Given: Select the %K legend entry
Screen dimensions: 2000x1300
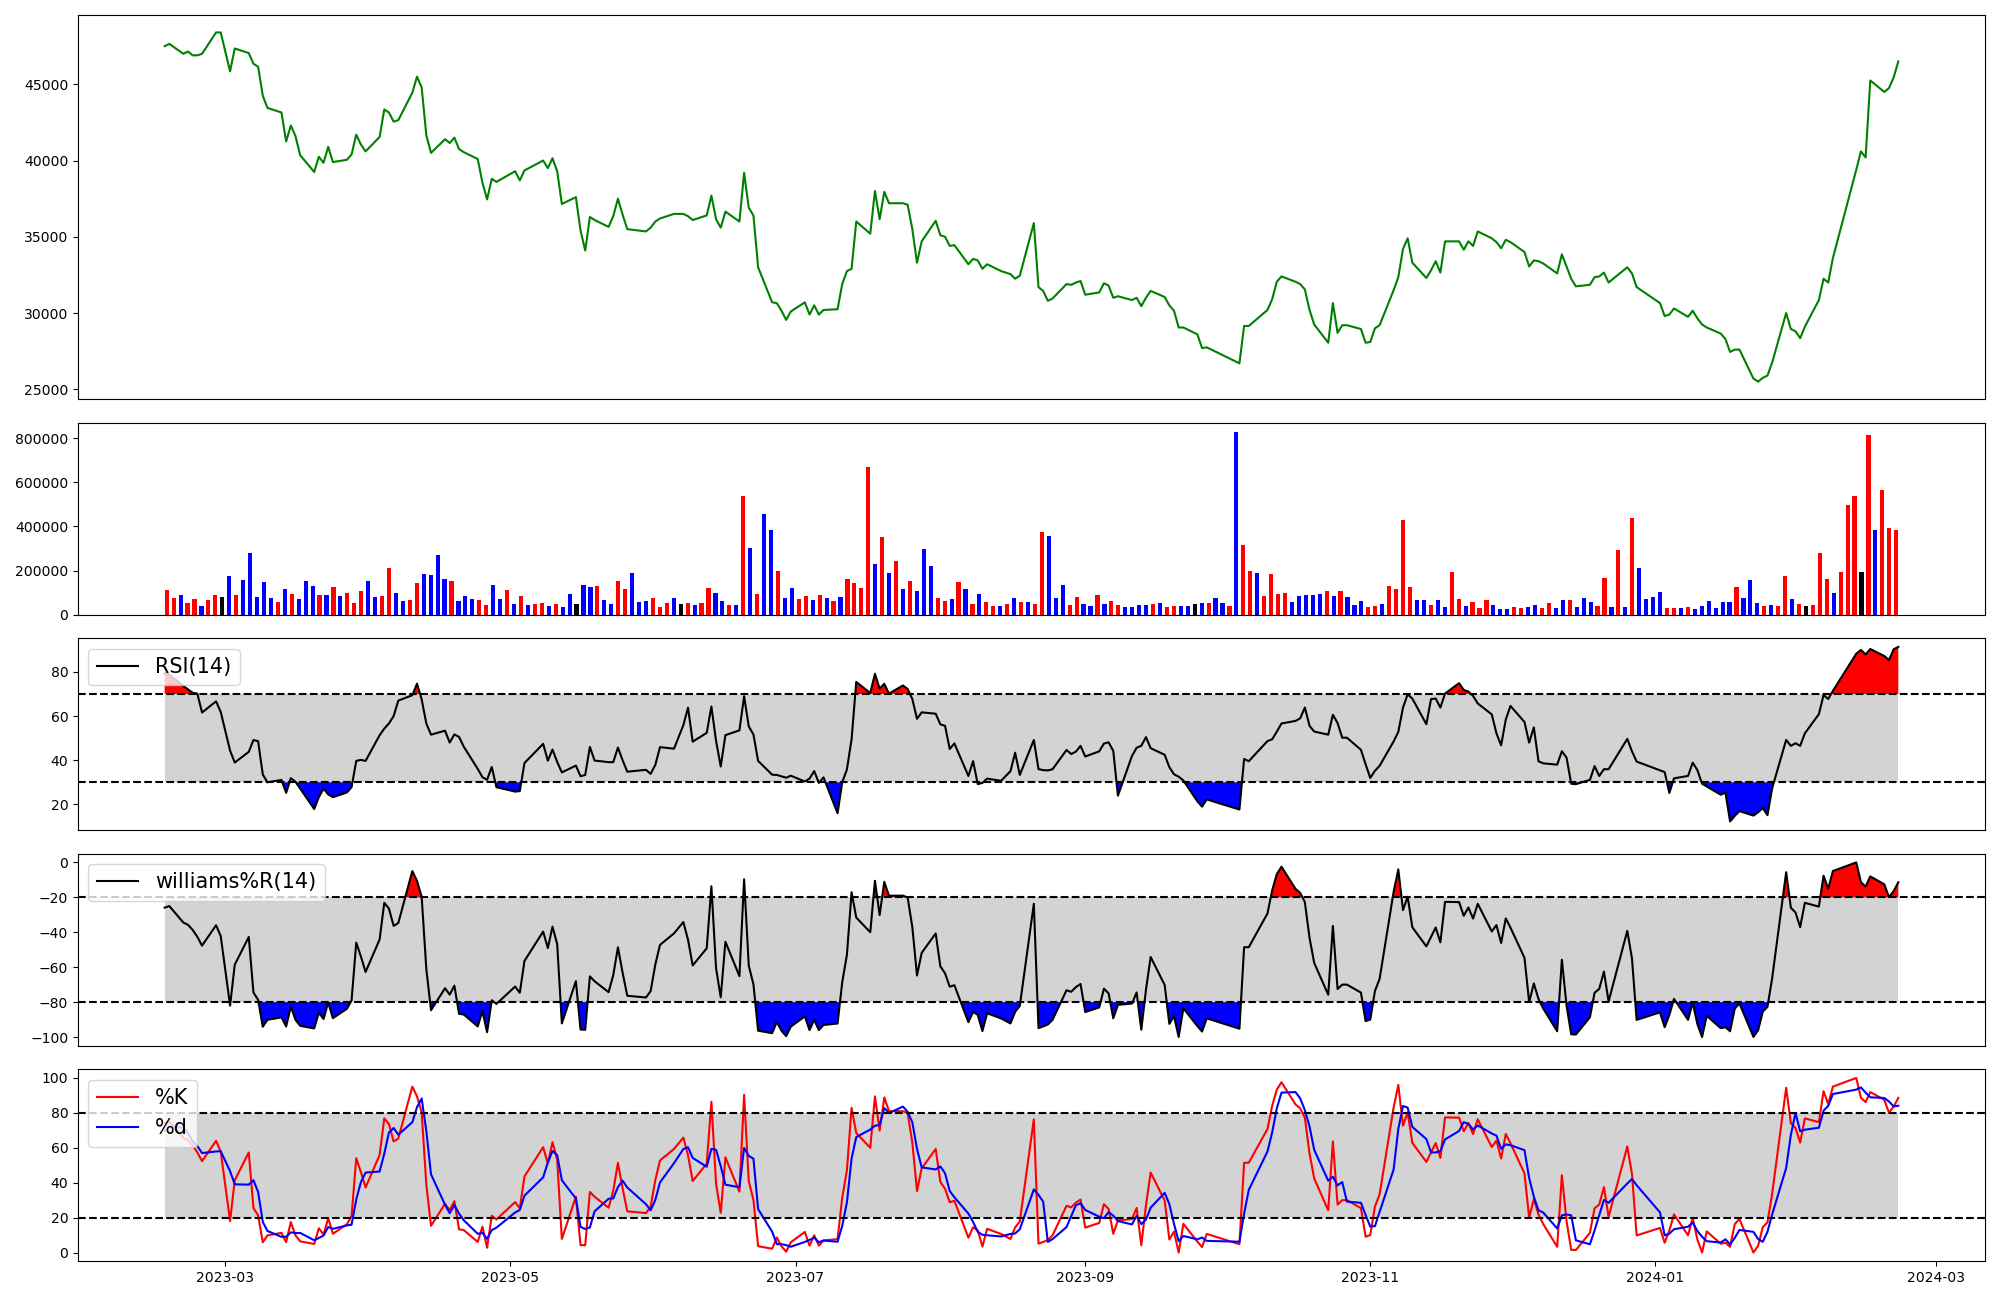Looking at the screenshot, I should 171,1097.
